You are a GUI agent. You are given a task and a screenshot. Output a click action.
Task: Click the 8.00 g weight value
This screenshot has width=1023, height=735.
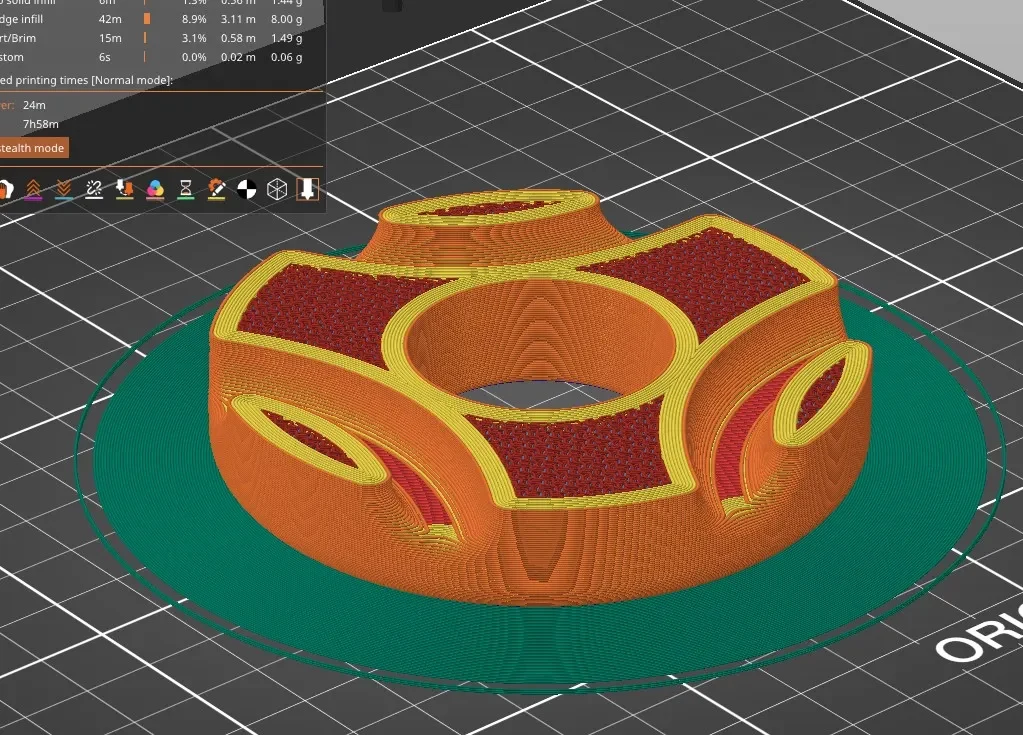point(286,20)
